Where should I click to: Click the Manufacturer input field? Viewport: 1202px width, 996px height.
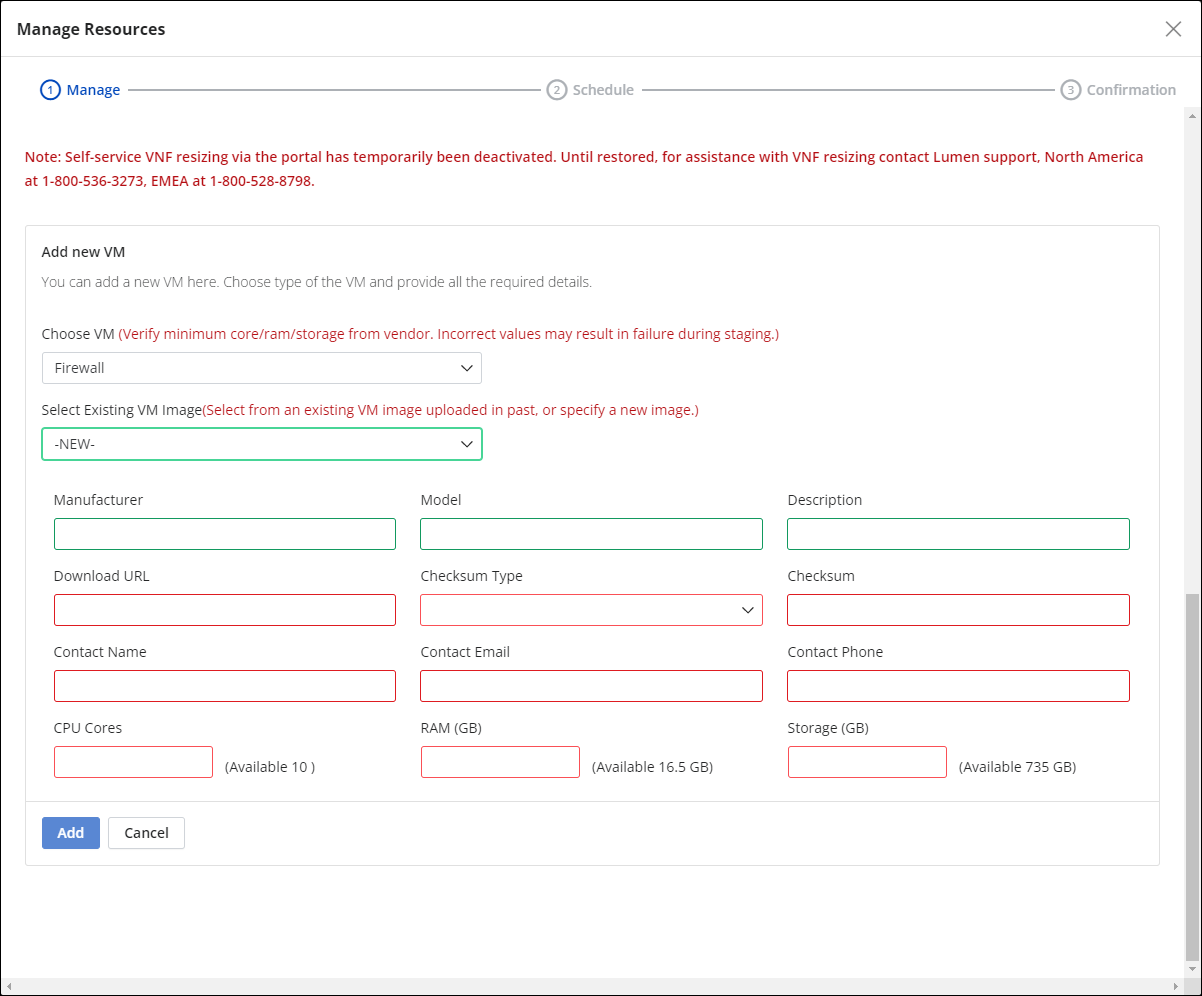click(225, 534)
